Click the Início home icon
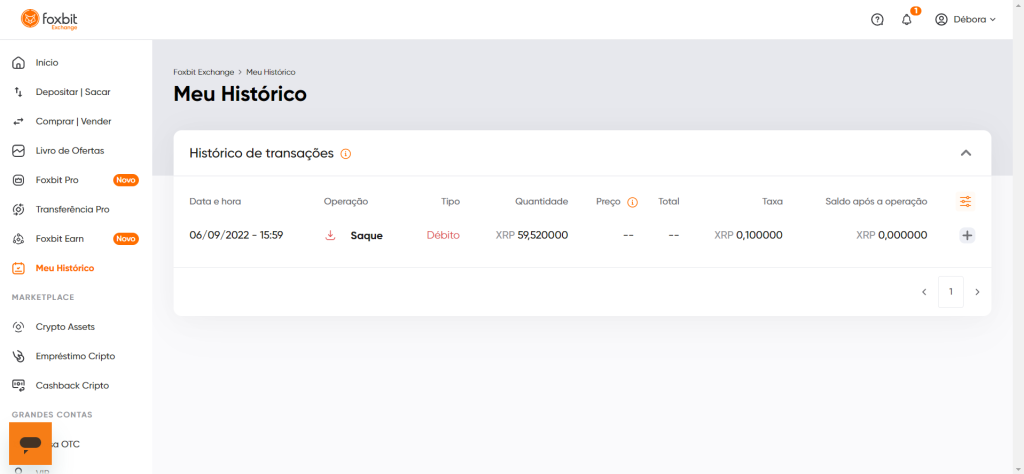Viewport: 1024px width, 474px height. tap(18, 63)
